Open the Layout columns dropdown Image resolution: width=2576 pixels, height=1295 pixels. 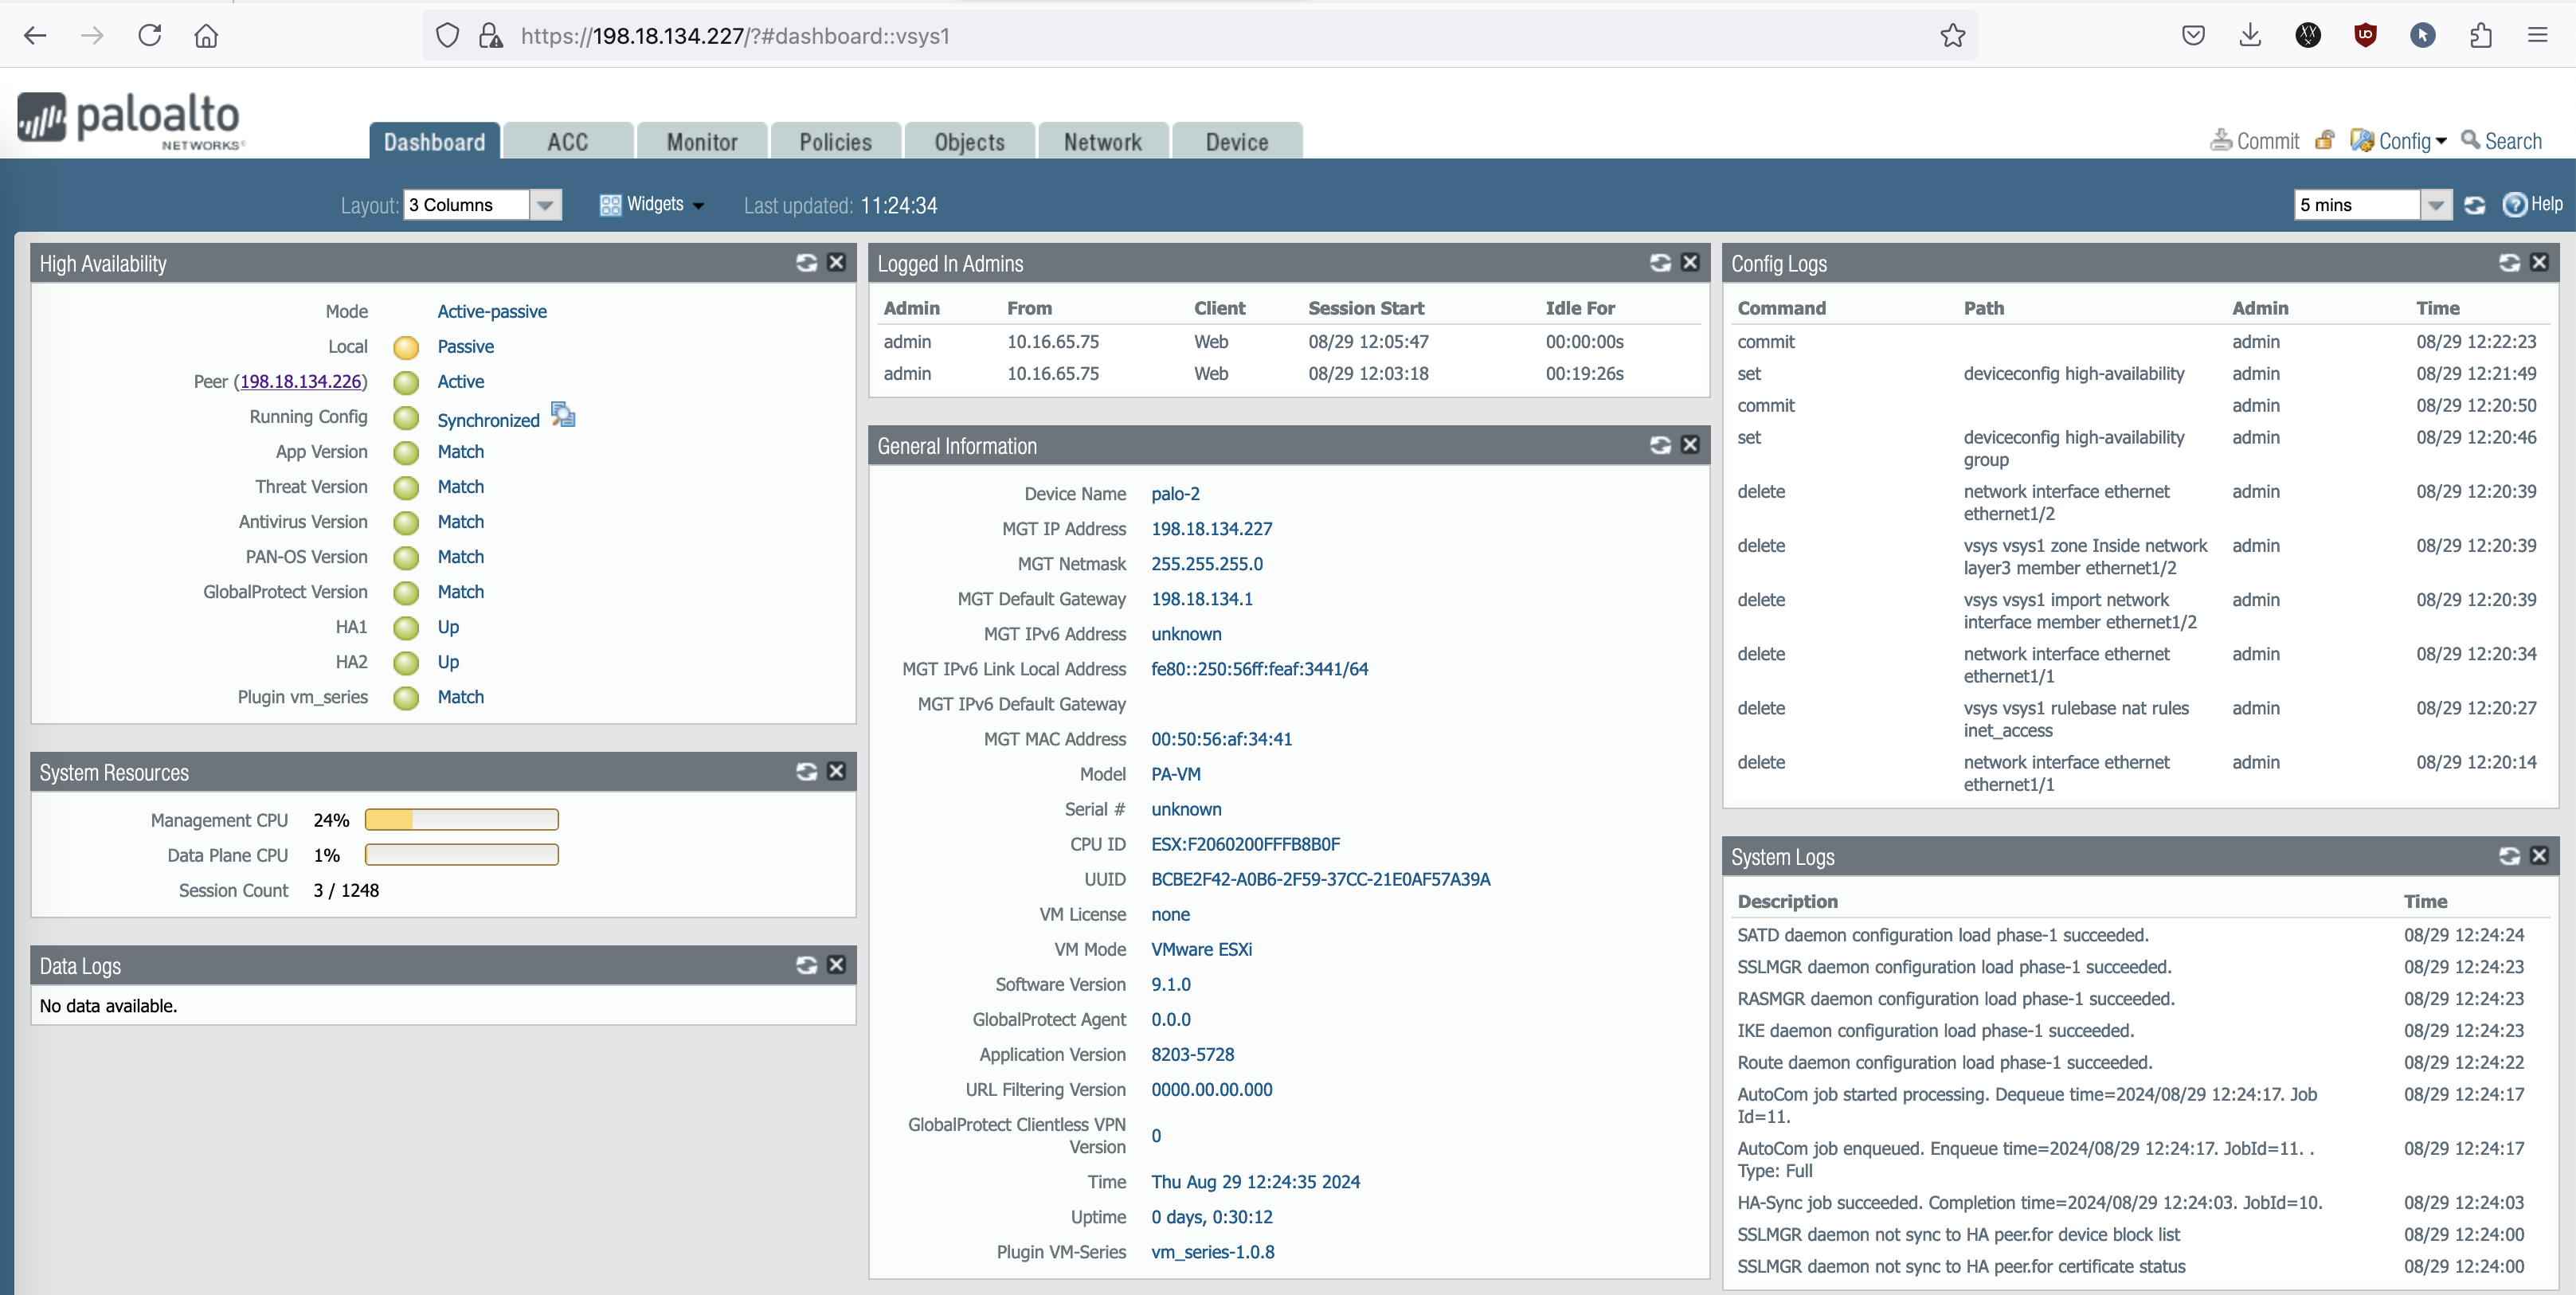pos(545,205)
